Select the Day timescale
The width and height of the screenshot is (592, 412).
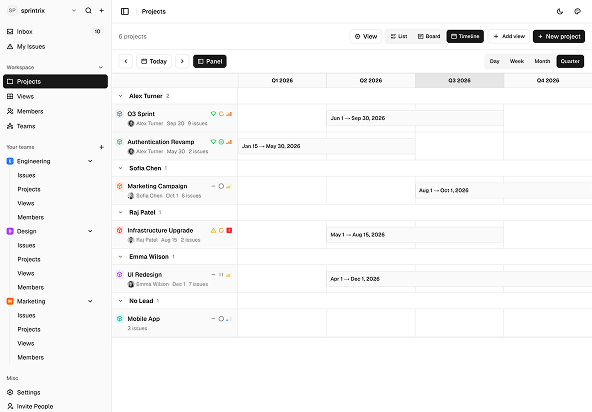pos(495,61)
